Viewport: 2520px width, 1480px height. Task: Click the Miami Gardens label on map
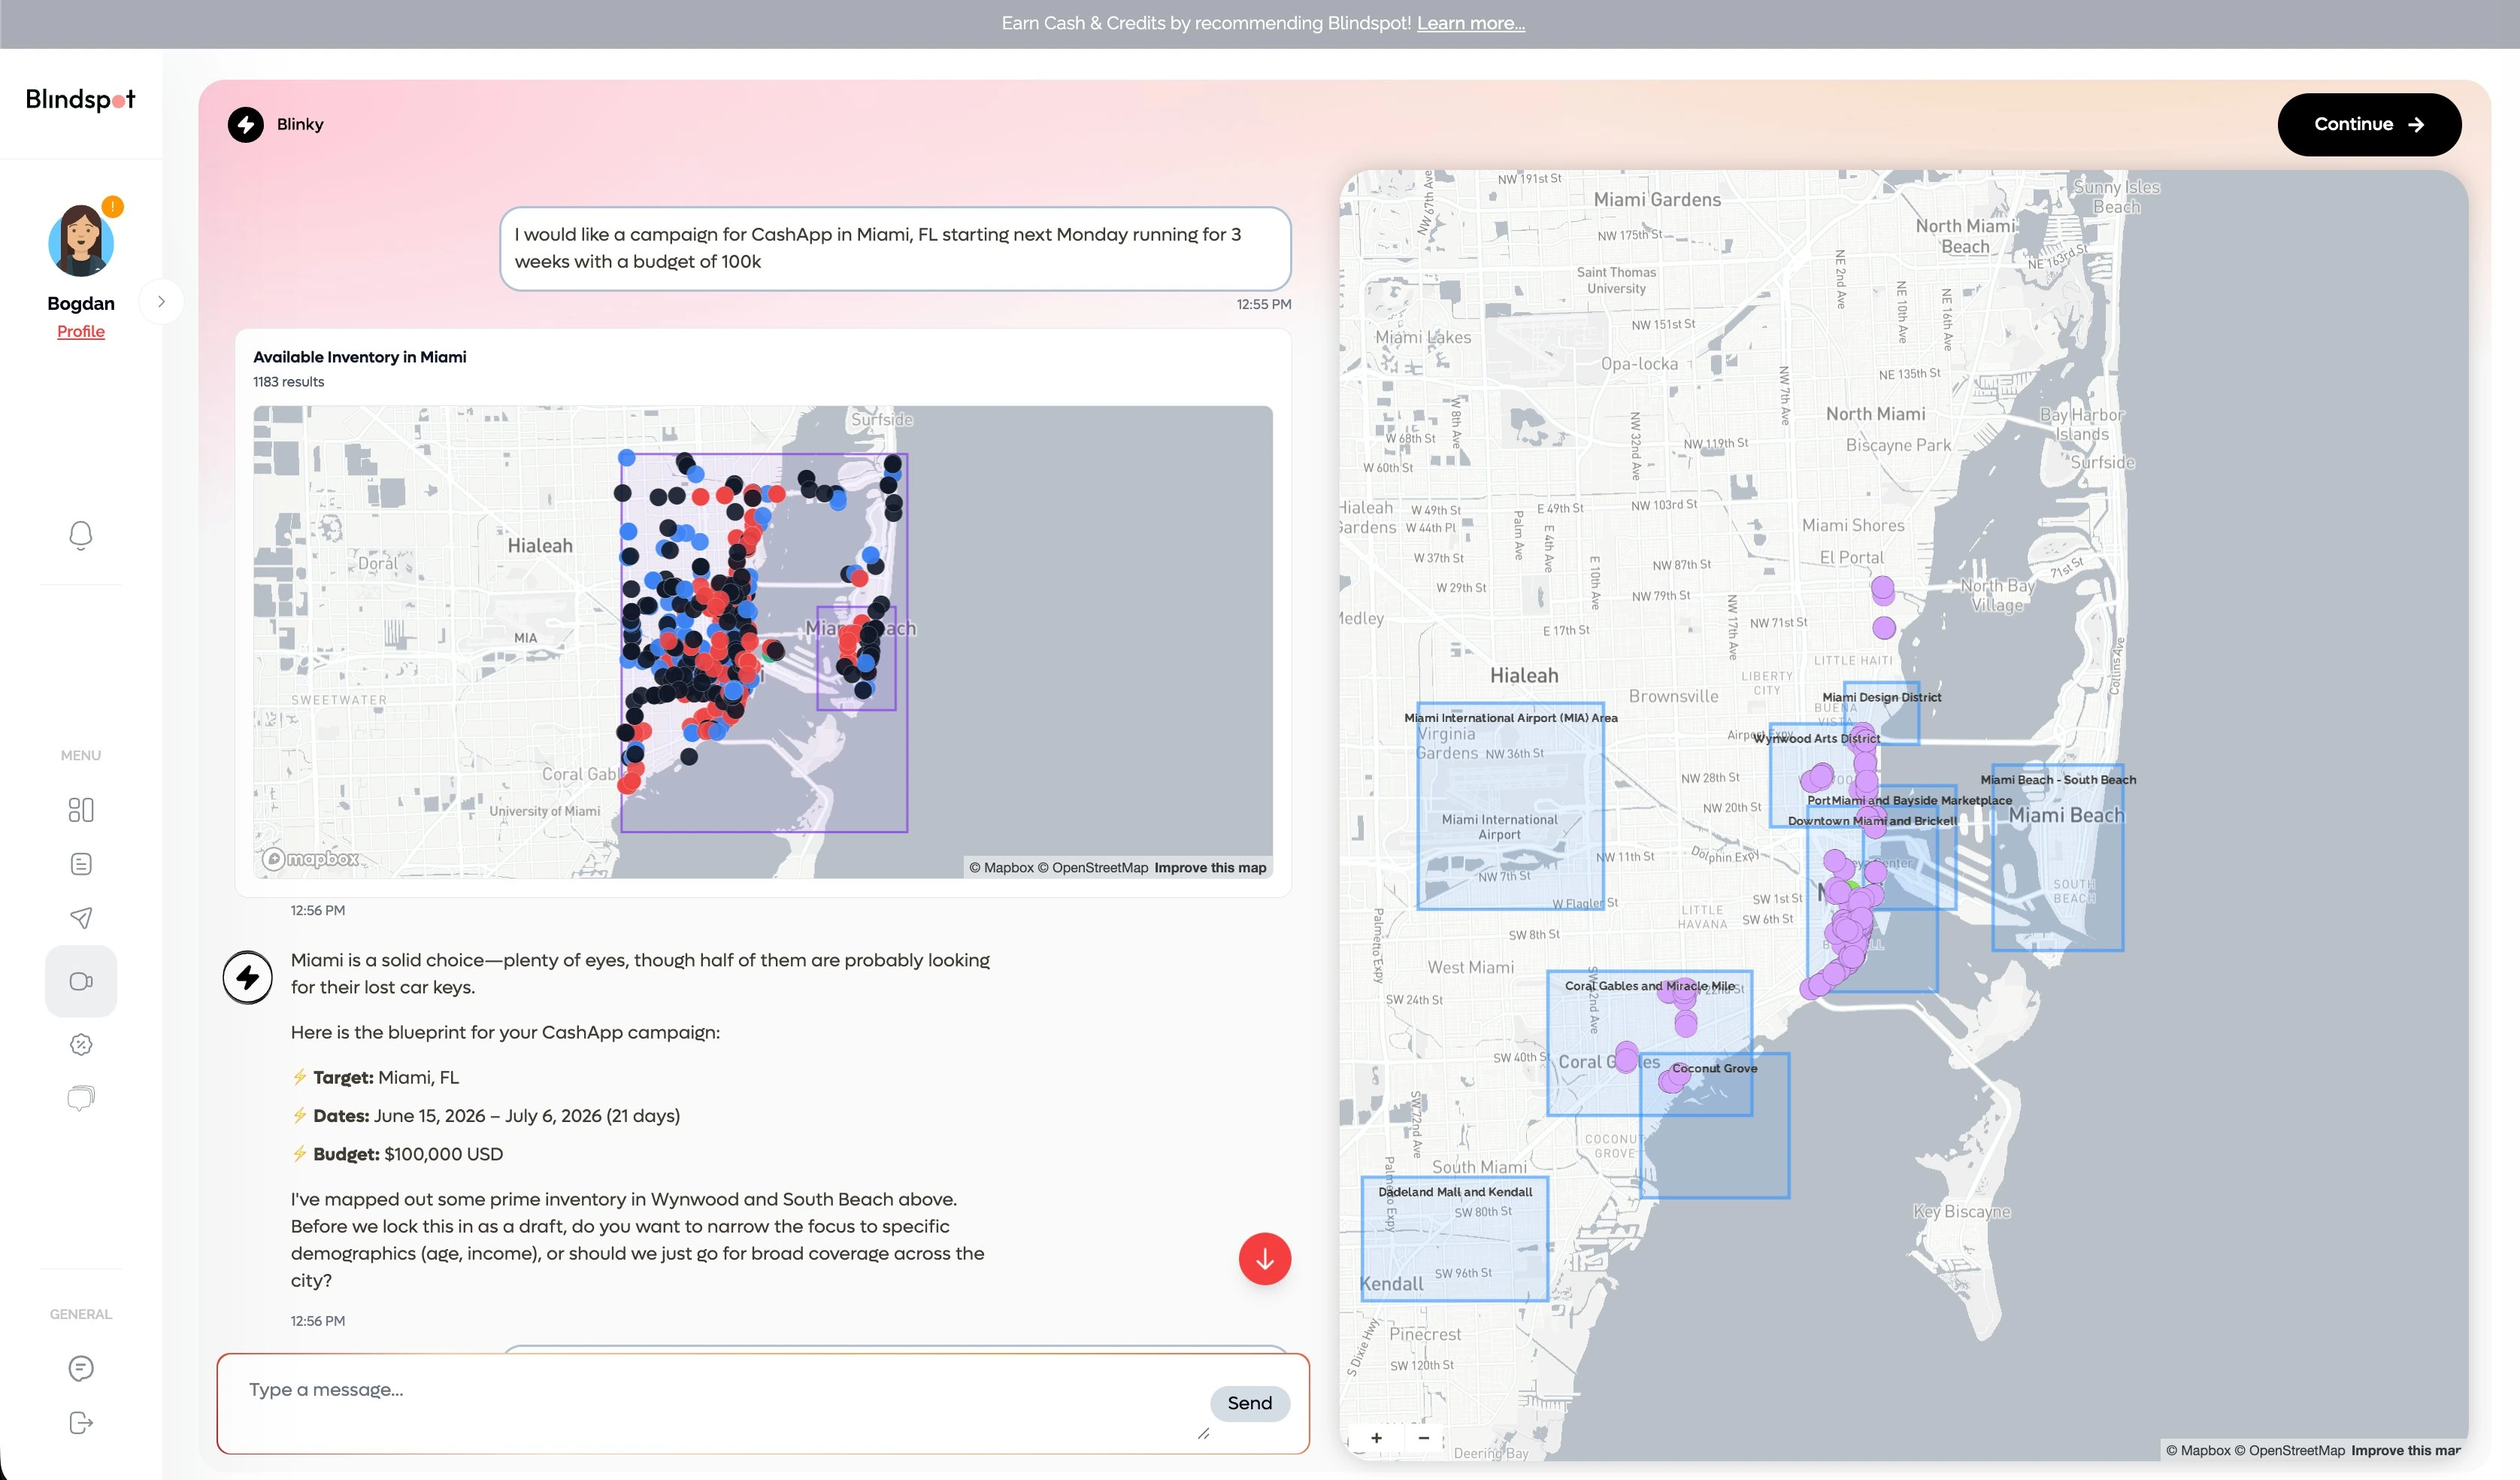click(1657, 199)
